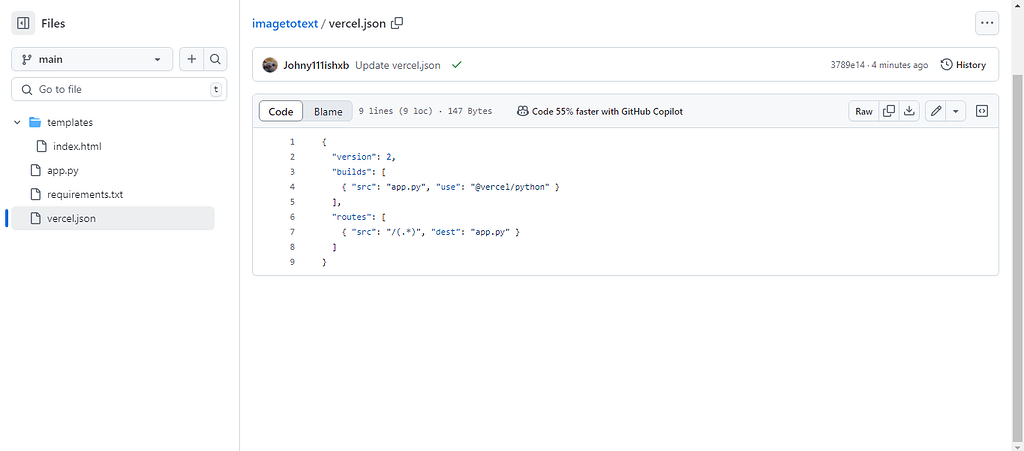Copy file path next to vercel.json
Image resolution: width=1024 pixels, height=451 pixels.
click(397, 23)
